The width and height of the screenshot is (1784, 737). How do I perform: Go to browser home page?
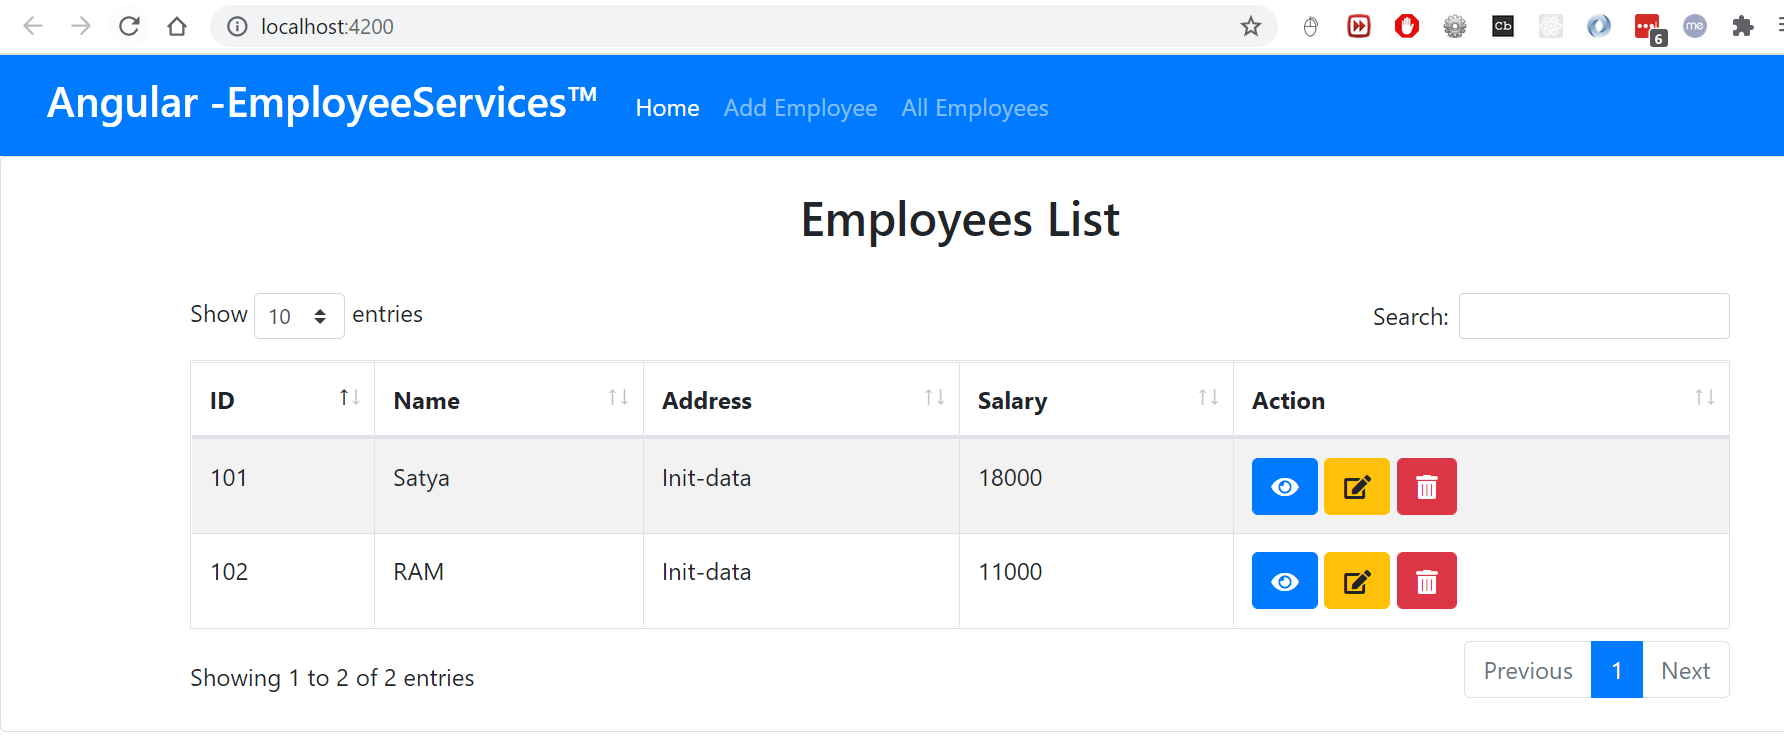pyautogui.click(x=177, y=27)
